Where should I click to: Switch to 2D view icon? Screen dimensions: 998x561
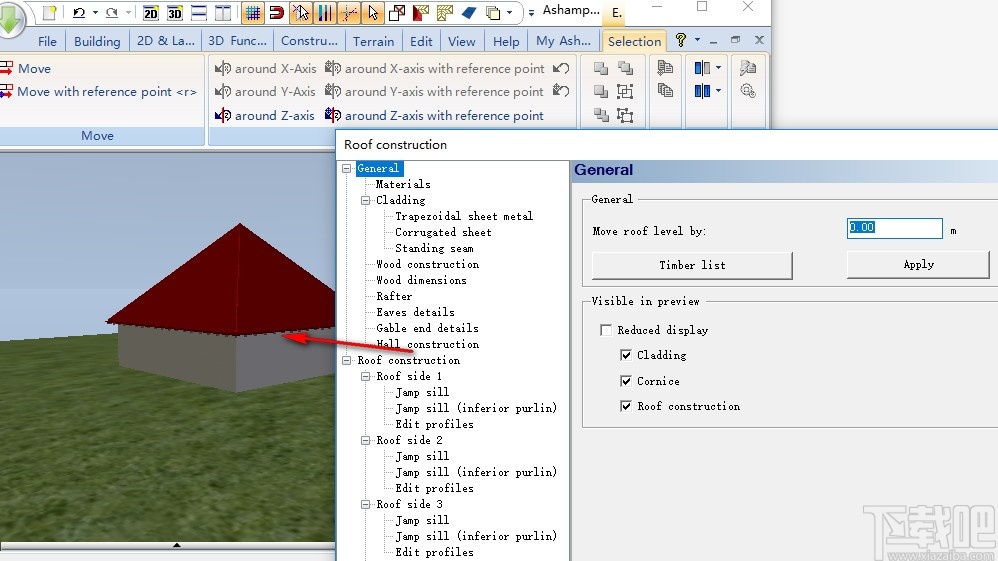coord(151,12)
